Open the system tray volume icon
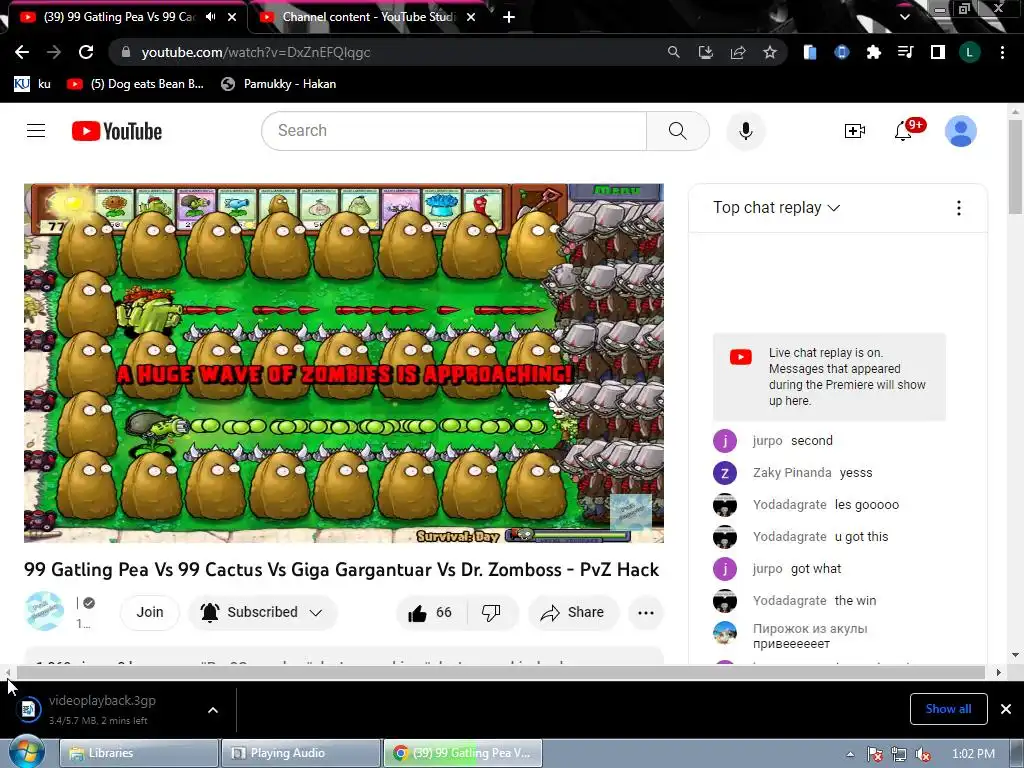The image size is (1024, 768). pyautogui.click(x=923, y=754)
